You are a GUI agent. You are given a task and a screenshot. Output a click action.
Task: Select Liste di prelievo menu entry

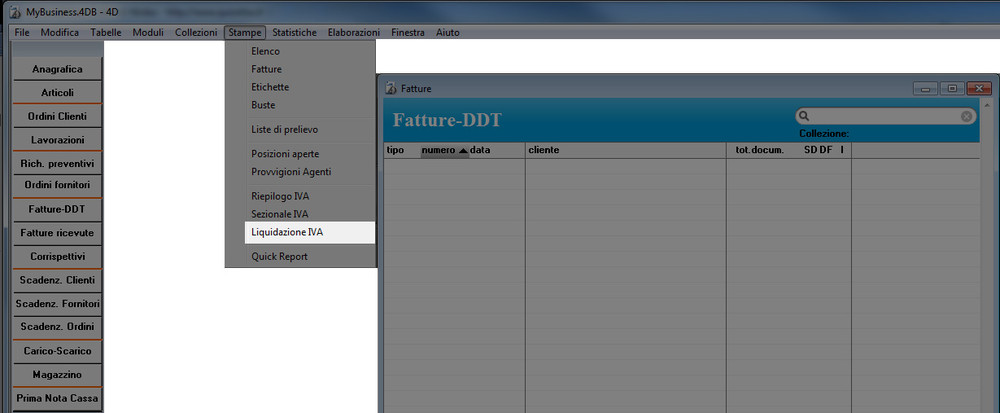285,129
